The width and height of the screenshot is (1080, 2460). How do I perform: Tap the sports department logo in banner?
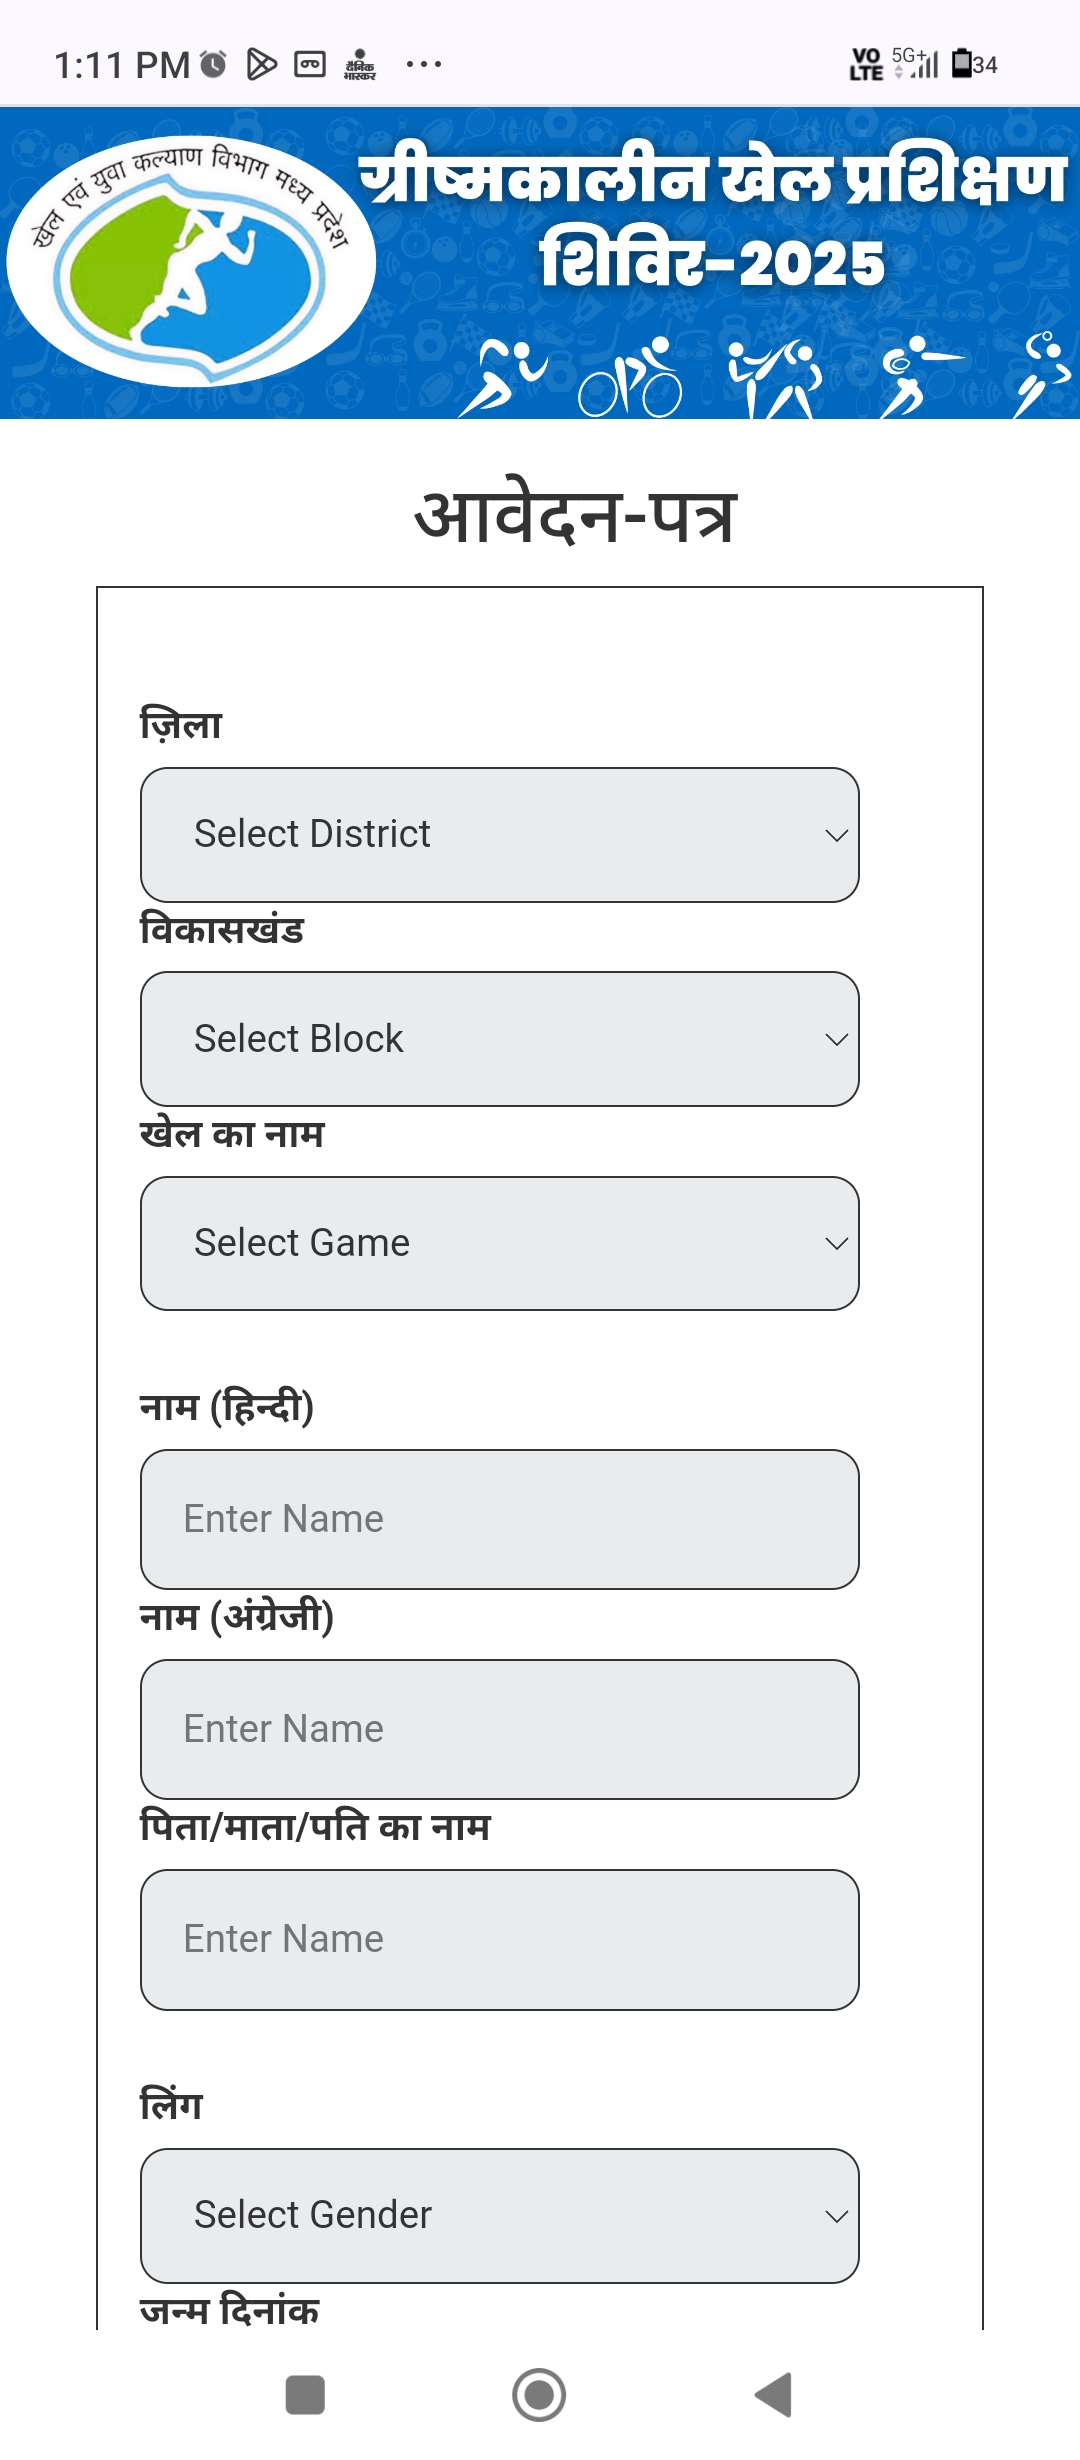pyautogui.click(x=191, y=260)
